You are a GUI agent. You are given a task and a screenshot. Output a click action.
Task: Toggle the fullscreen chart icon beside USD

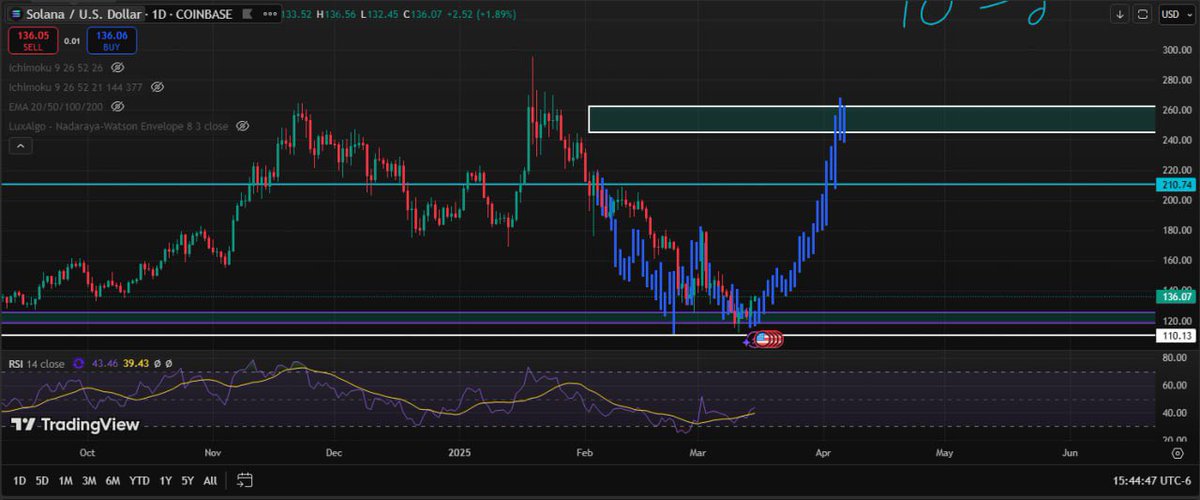pos(1143,15)
